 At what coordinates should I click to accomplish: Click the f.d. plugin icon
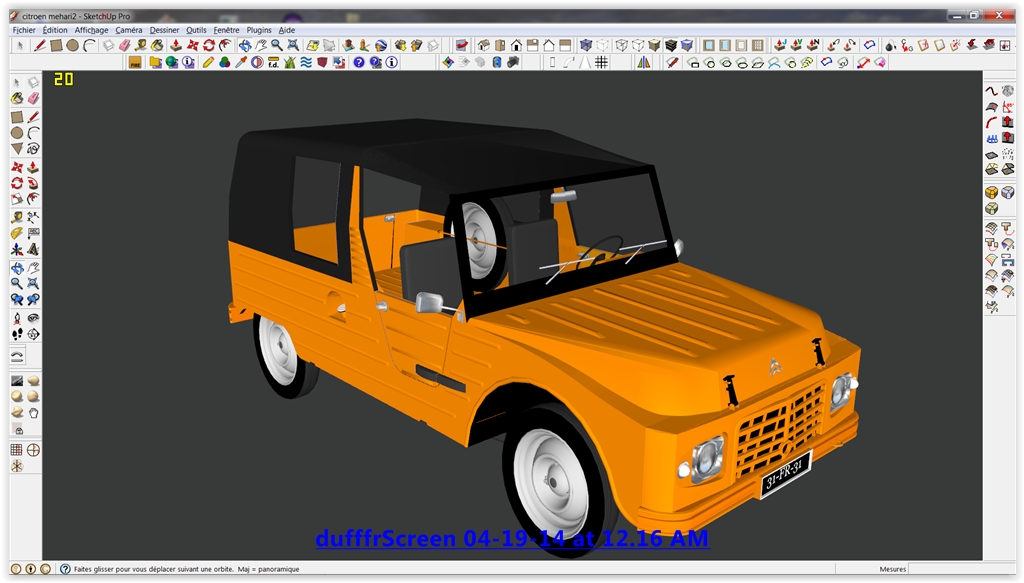273,62
